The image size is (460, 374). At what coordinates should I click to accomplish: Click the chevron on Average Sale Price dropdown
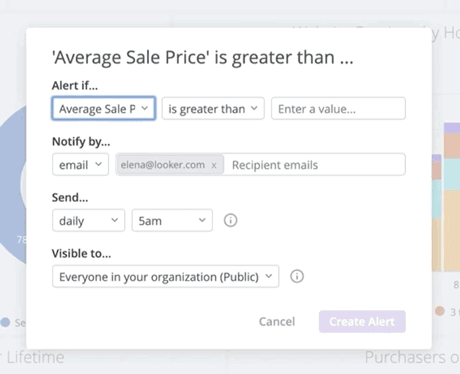[x=144, y=108]
